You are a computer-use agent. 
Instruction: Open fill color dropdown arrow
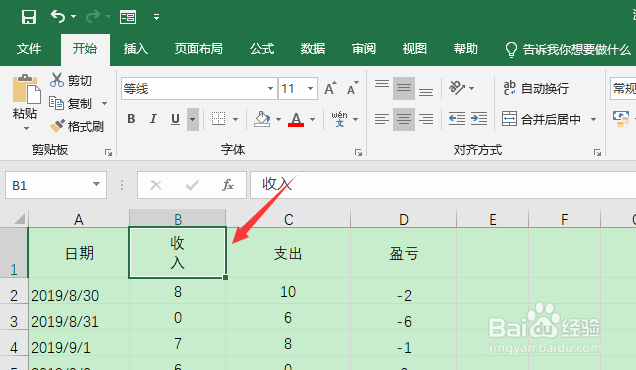click(x=279, y=119)
